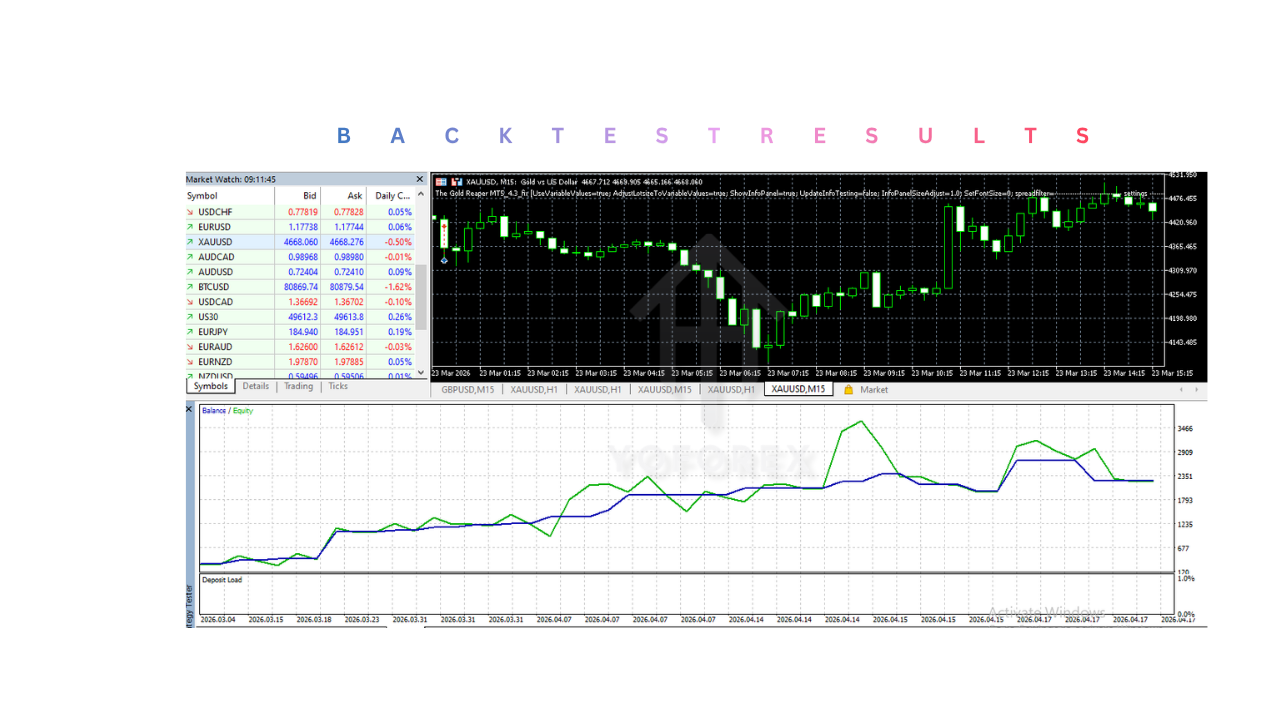The image size is (1280, 720).
Task: Select the EURUSD symbol row
Action: (x=301, y=227)
